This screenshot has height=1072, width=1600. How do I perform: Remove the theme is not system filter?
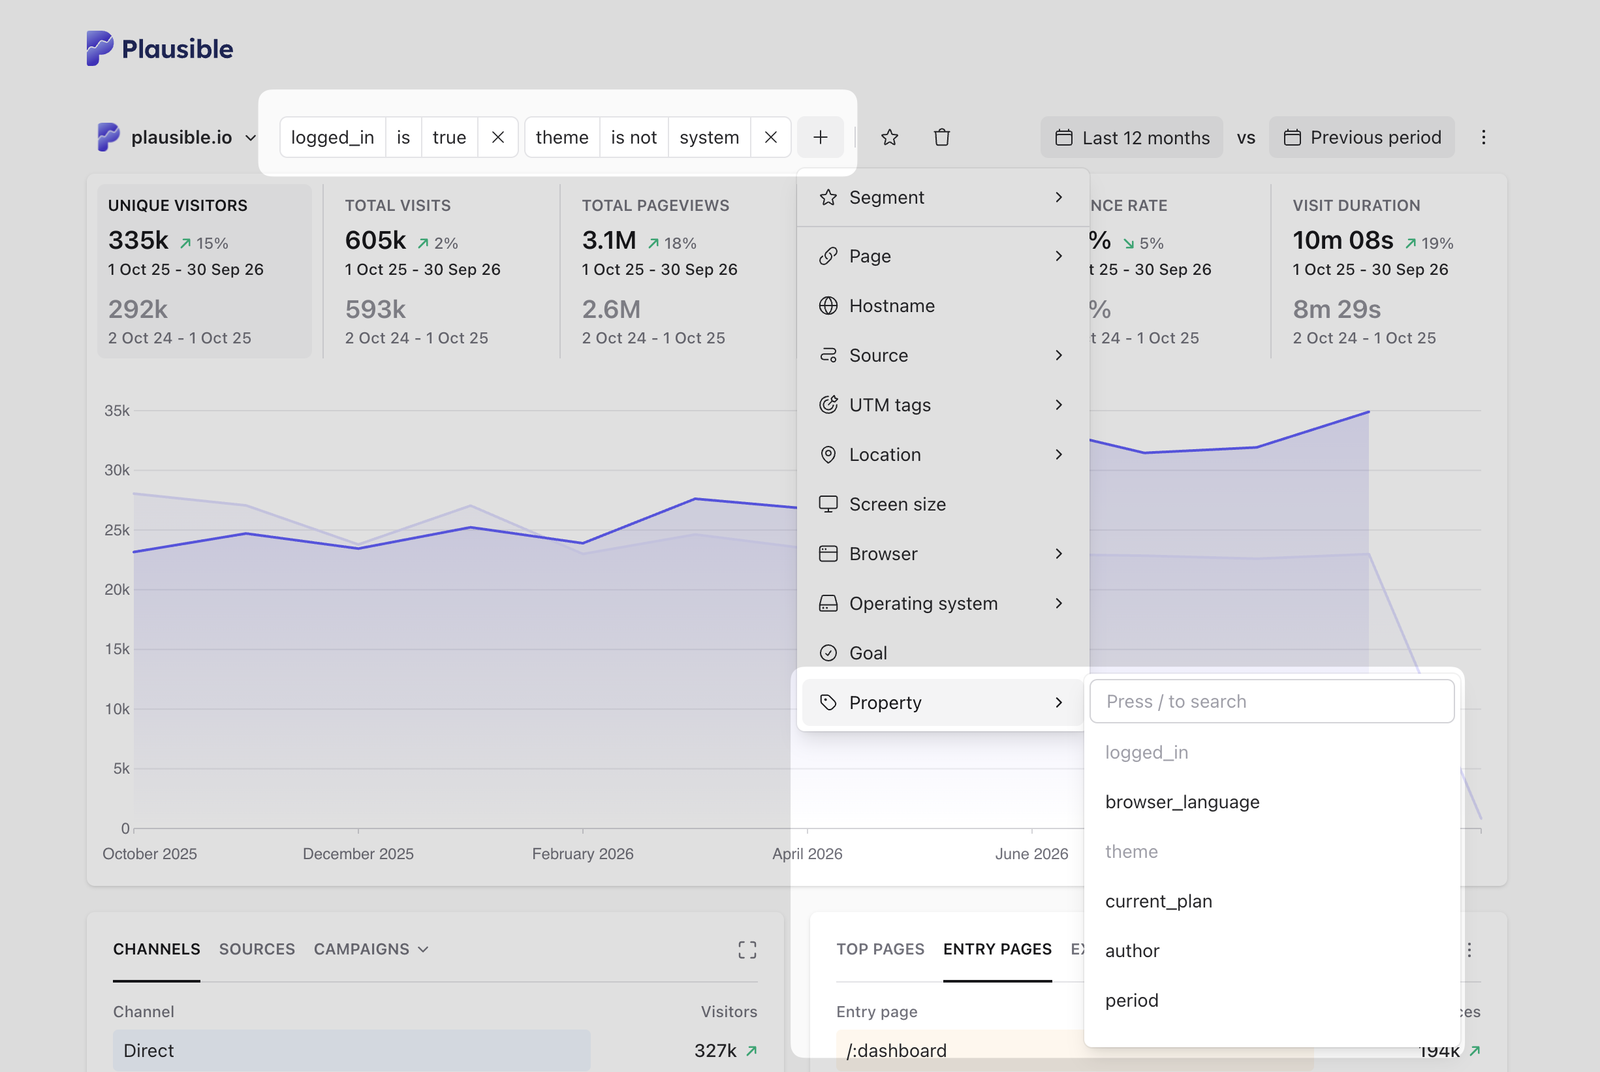click(771, 137)
